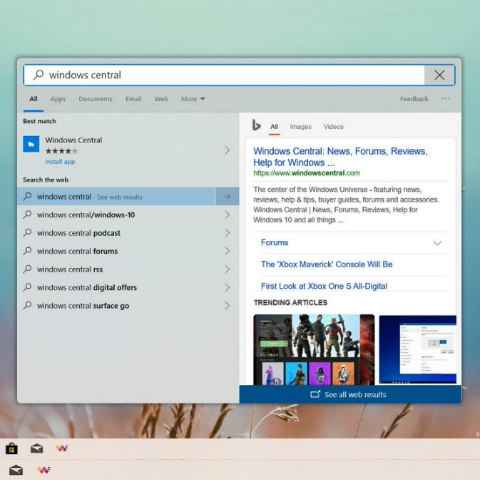Viewport: 480px width, 480px height.
Task: Open the Fortnite trending article thumbnail
Action: pyautogui.click(x=314, y=350)
